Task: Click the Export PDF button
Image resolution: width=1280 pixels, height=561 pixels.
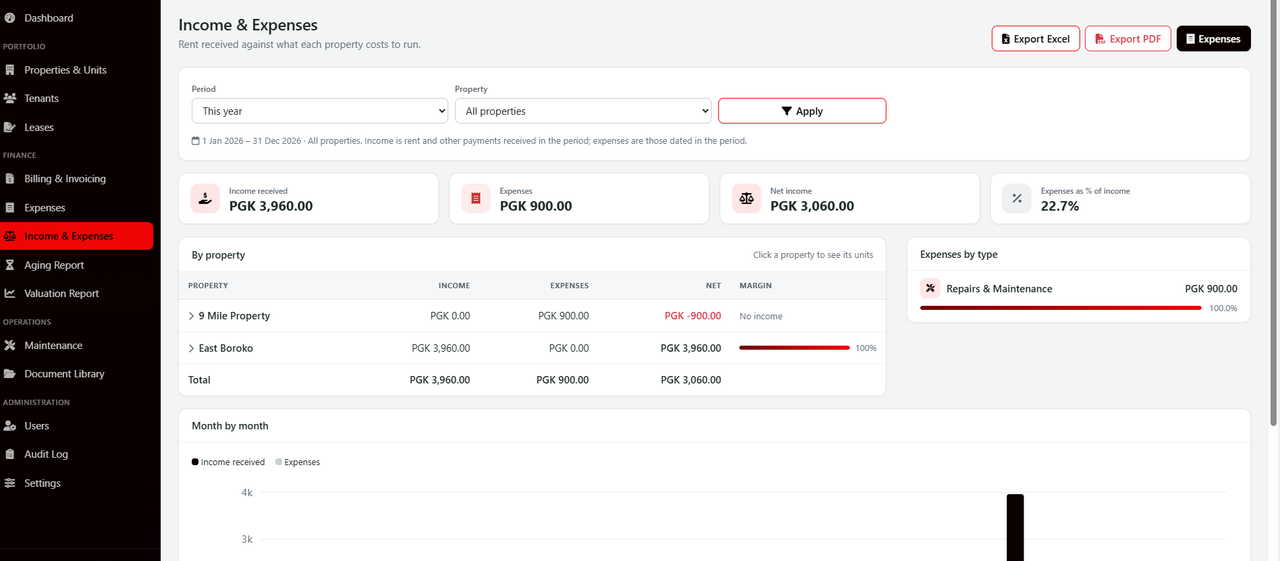Action: (x=1128, y=39)
